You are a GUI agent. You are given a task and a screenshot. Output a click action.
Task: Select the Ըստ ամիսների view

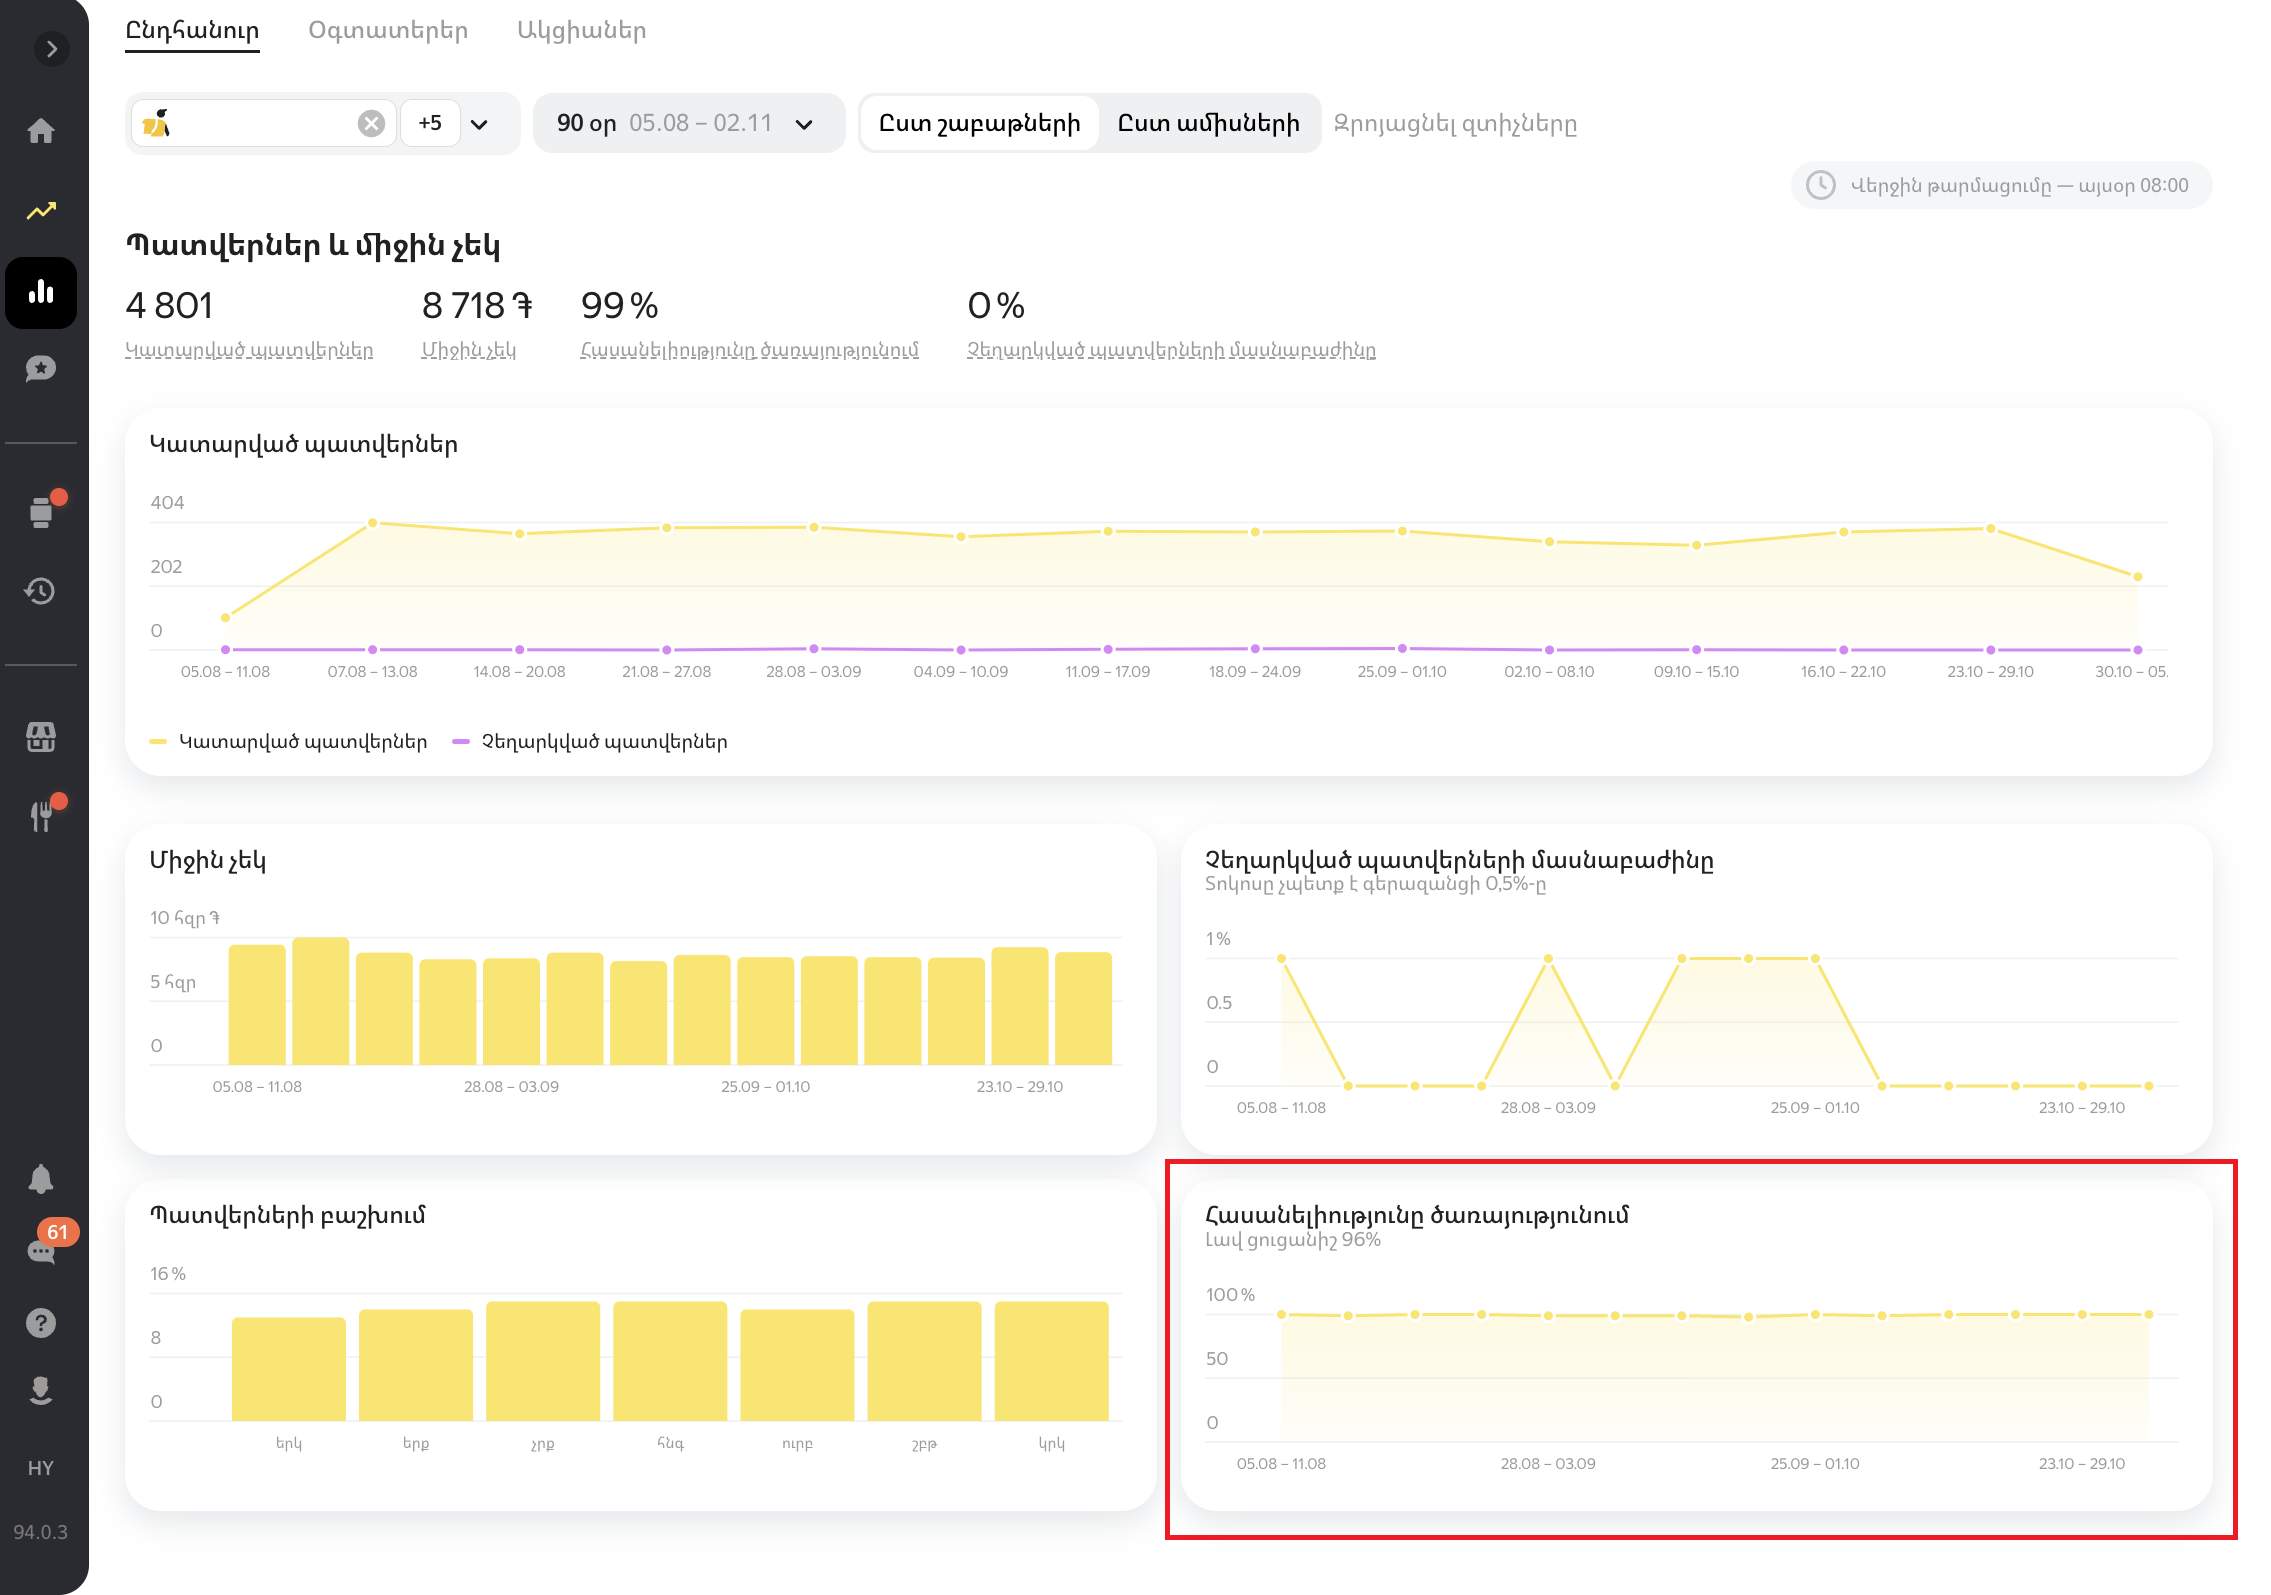pos(1208,123)
